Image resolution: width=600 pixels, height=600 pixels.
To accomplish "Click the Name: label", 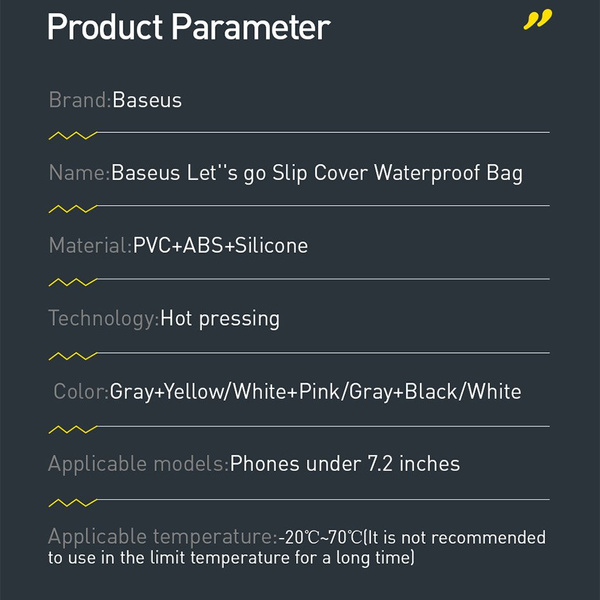I will tap(79, 173).
